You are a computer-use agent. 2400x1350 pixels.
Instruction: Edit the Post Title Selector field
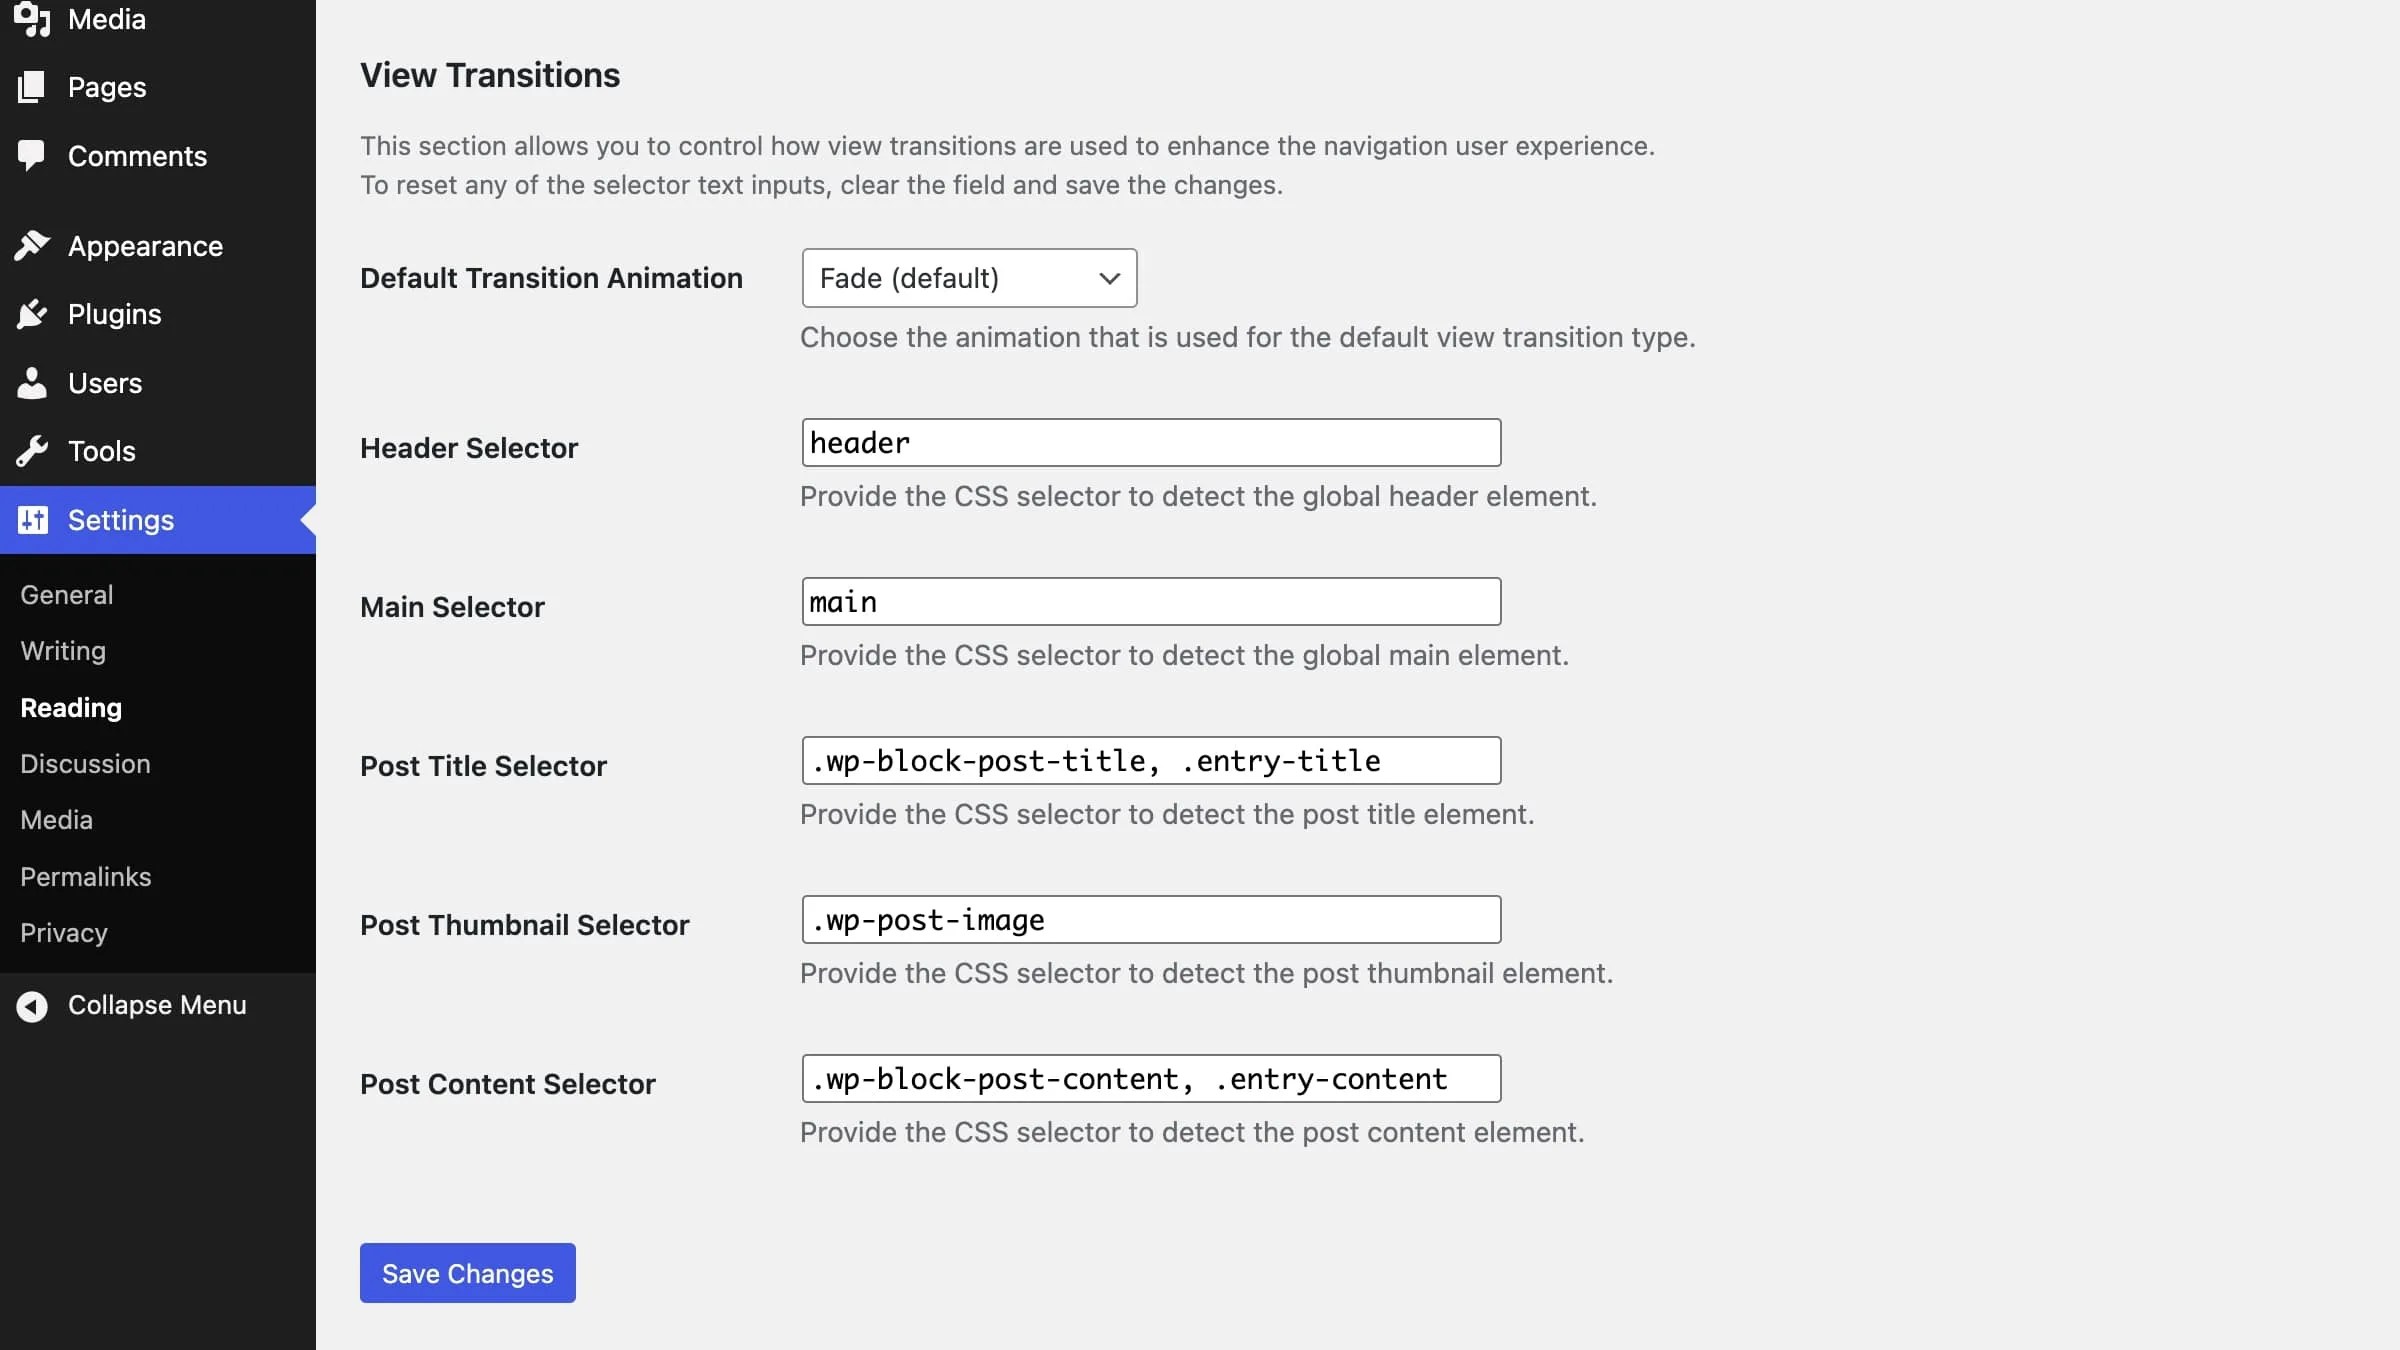(1150, 761)
